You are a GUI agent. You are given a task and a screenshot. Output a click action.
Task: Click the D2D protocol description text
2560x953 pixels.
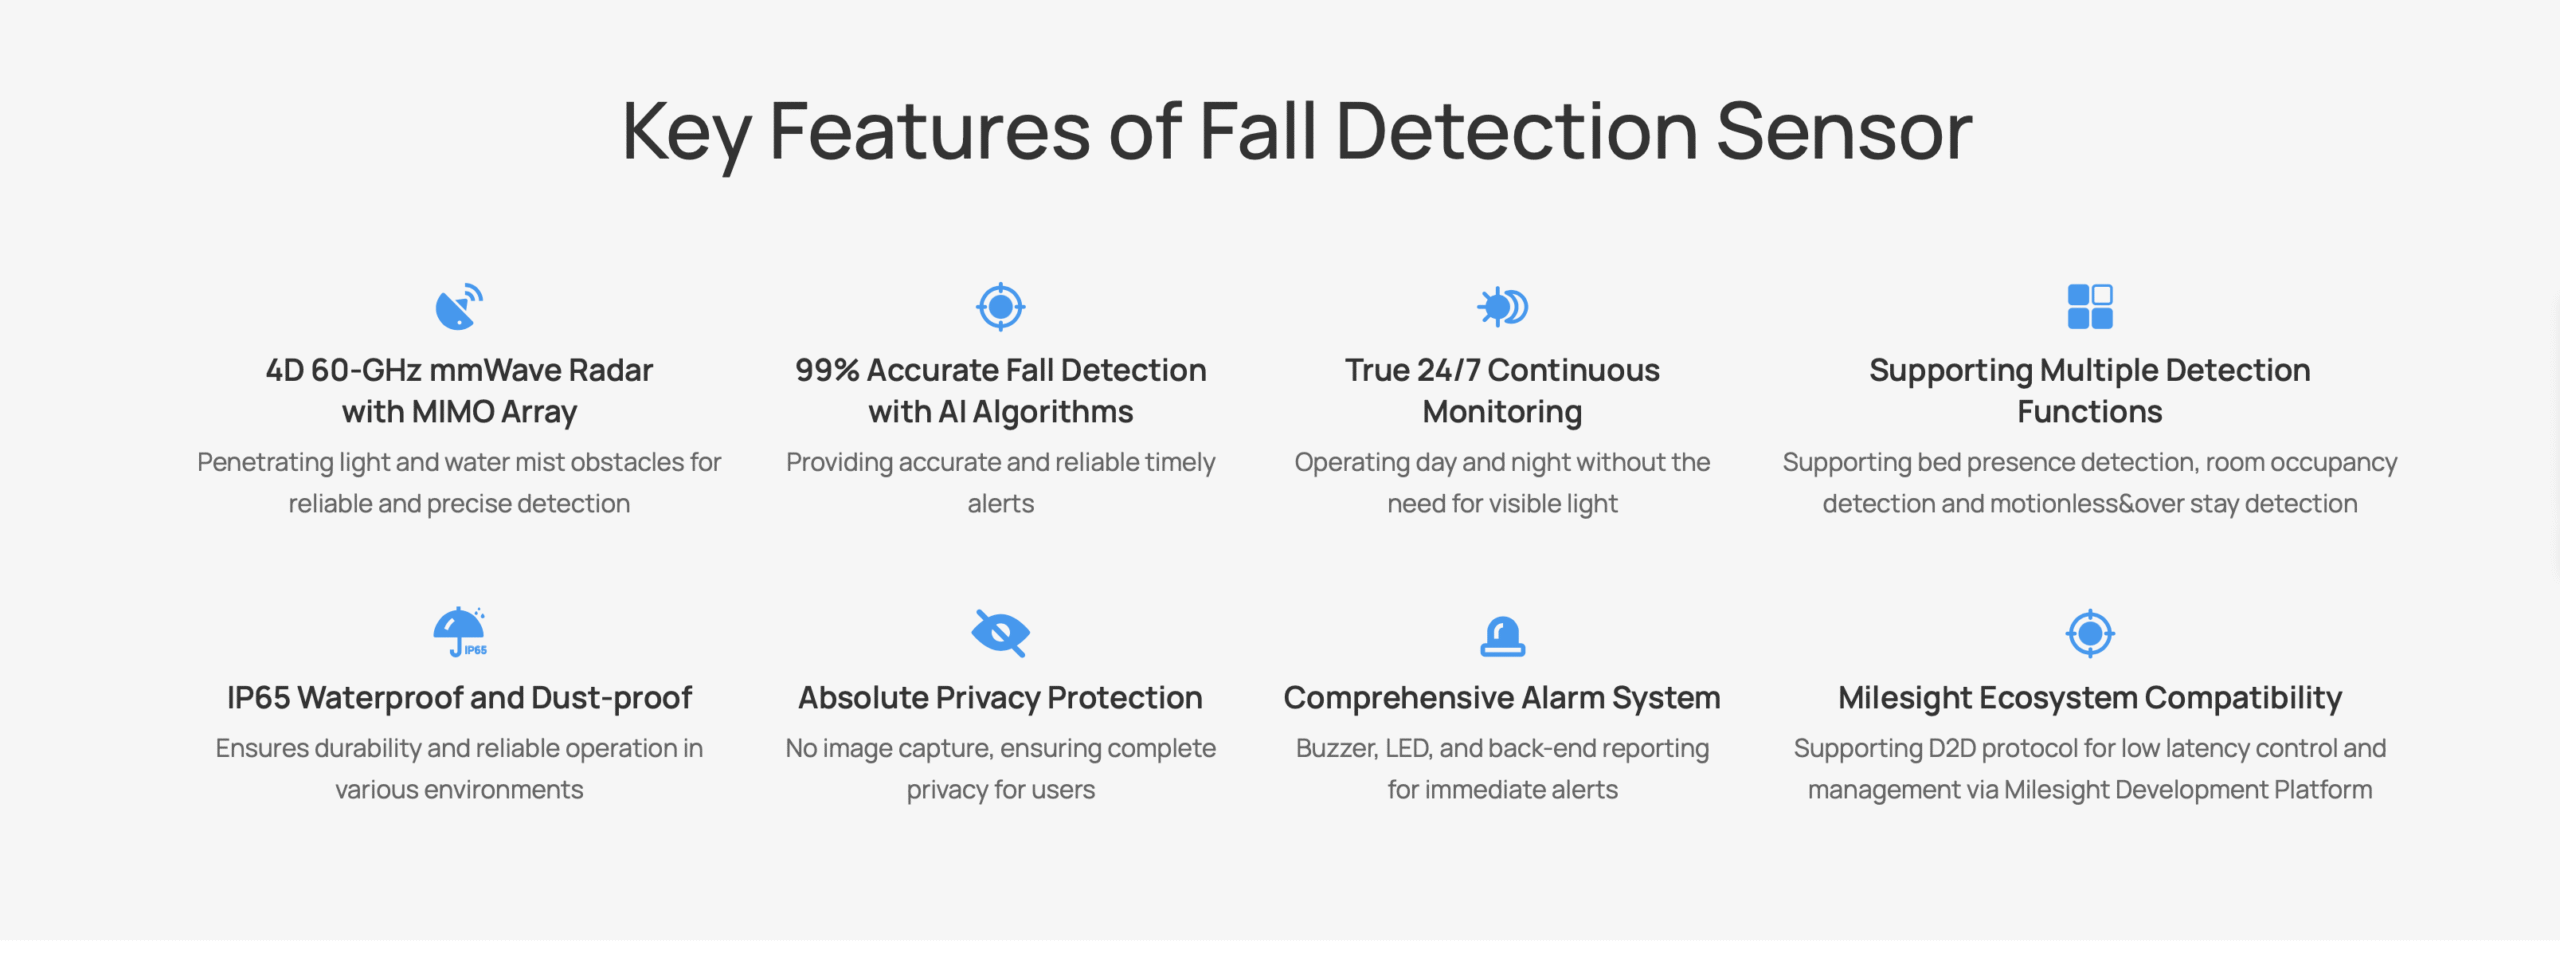[2089, 769]
